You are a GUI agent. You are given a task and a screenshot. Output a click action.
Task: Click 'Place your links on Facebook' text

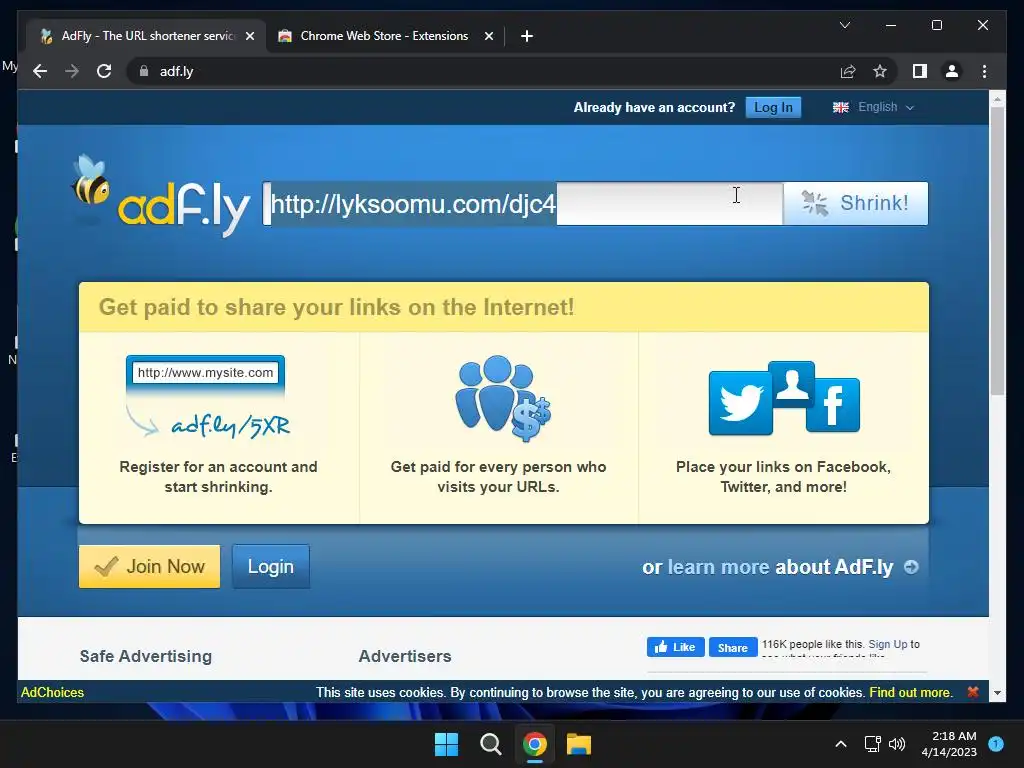783,477
